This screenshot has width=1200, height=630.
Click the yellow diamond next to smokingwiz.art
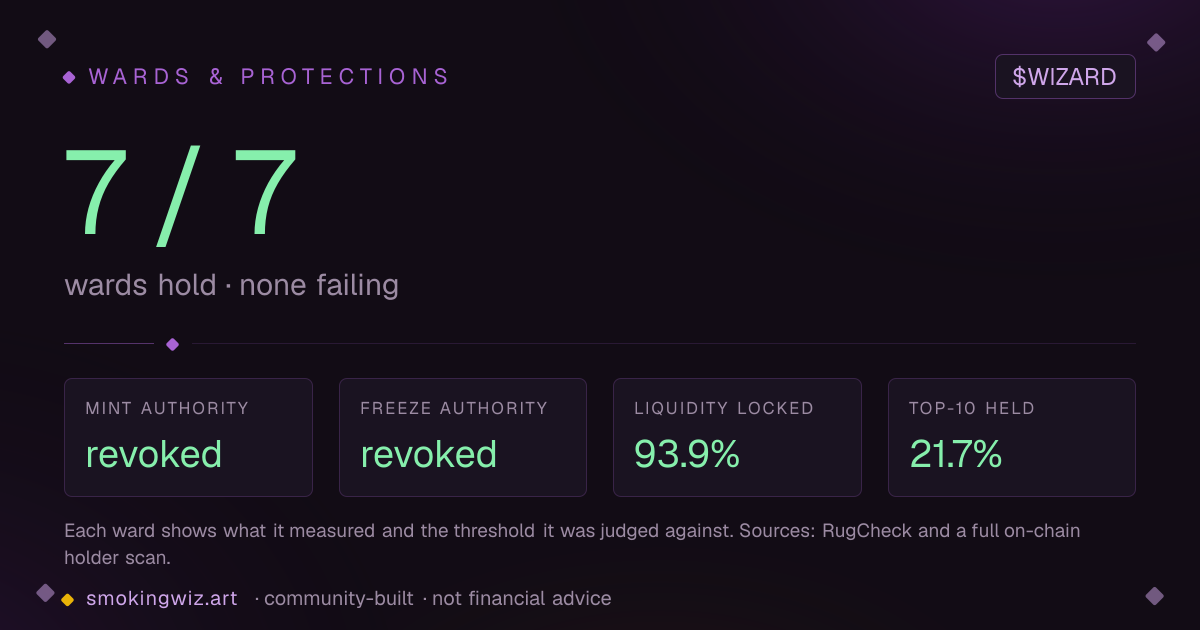tap(68, 600)
